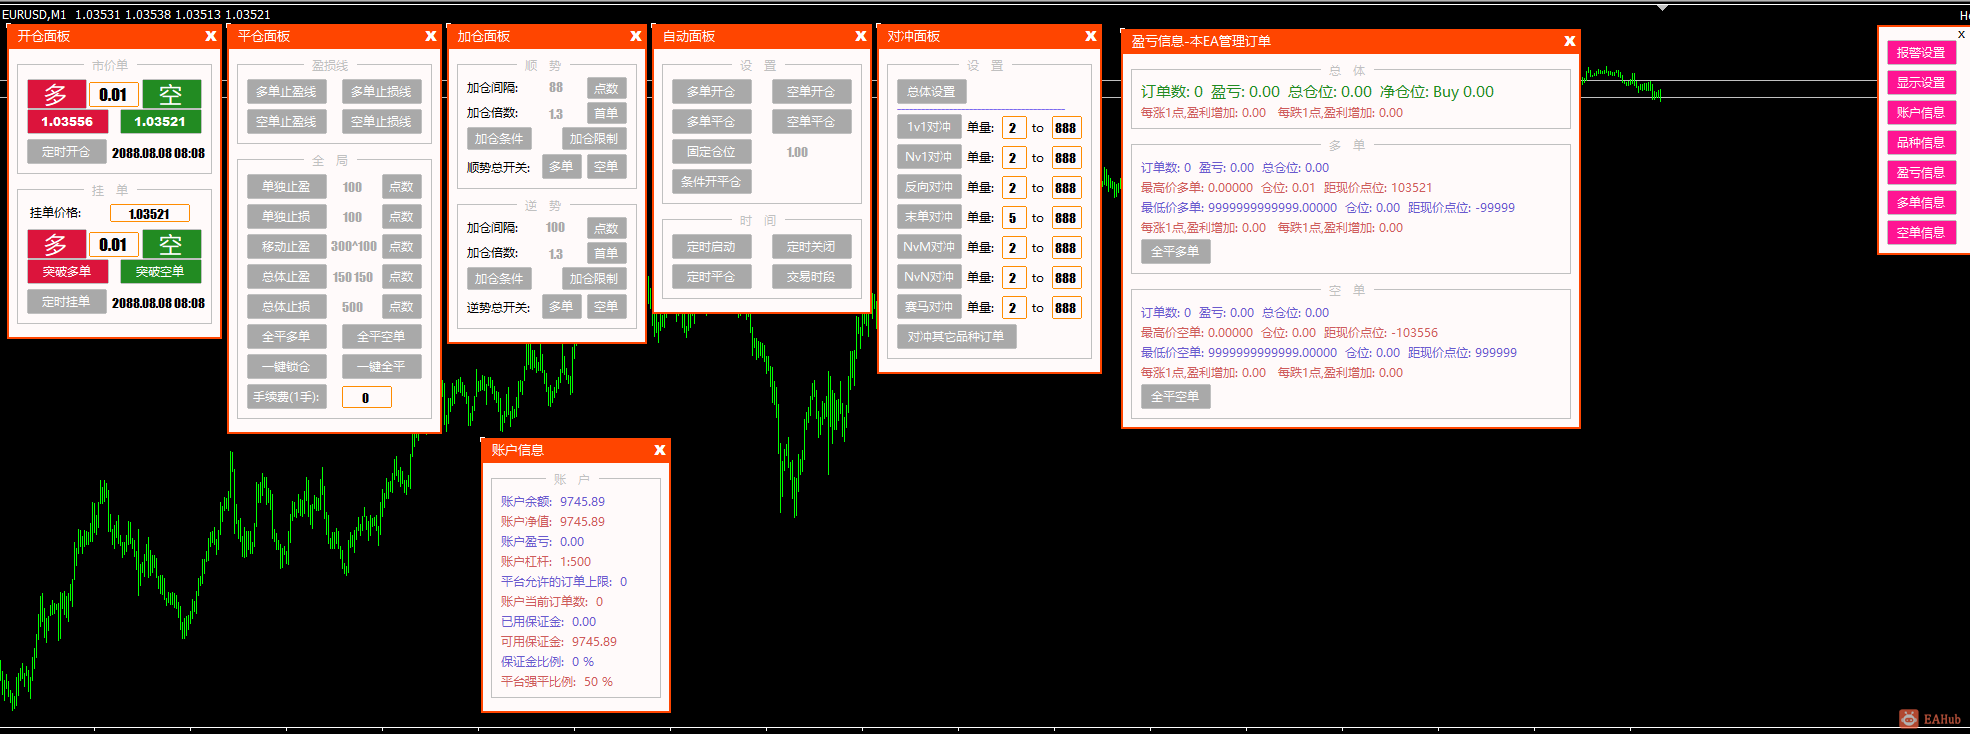
Task: Click the 1v1对冲 button
Action: pyautogui.click(x=929, y=127)
